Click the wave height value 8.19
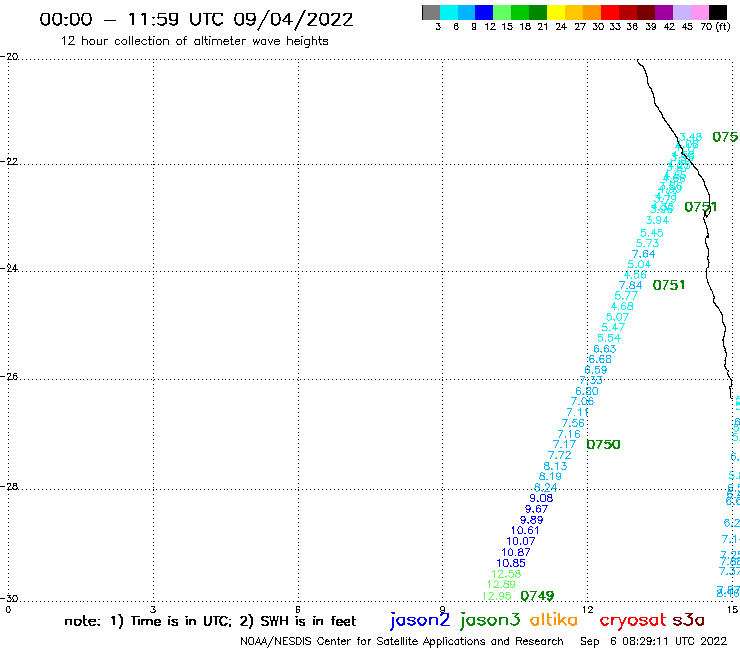Viewport: 740px width, 650px height. click(x=550, y=476)
